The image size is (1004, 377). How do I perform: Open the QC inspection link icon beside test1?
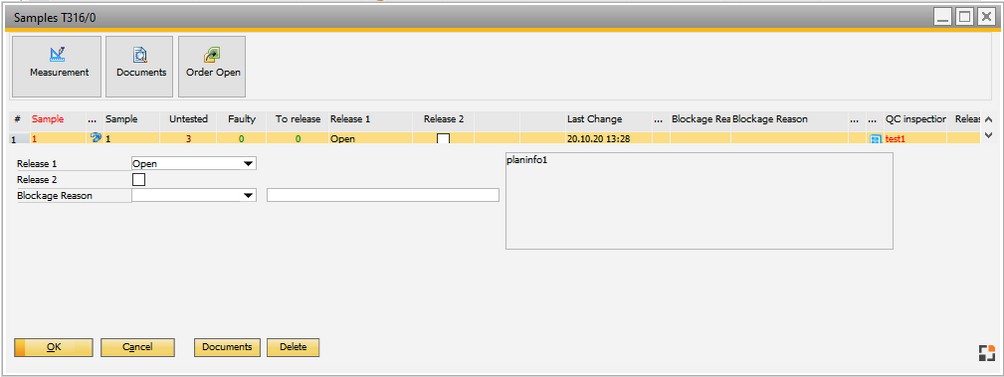(x=876, y=138)
